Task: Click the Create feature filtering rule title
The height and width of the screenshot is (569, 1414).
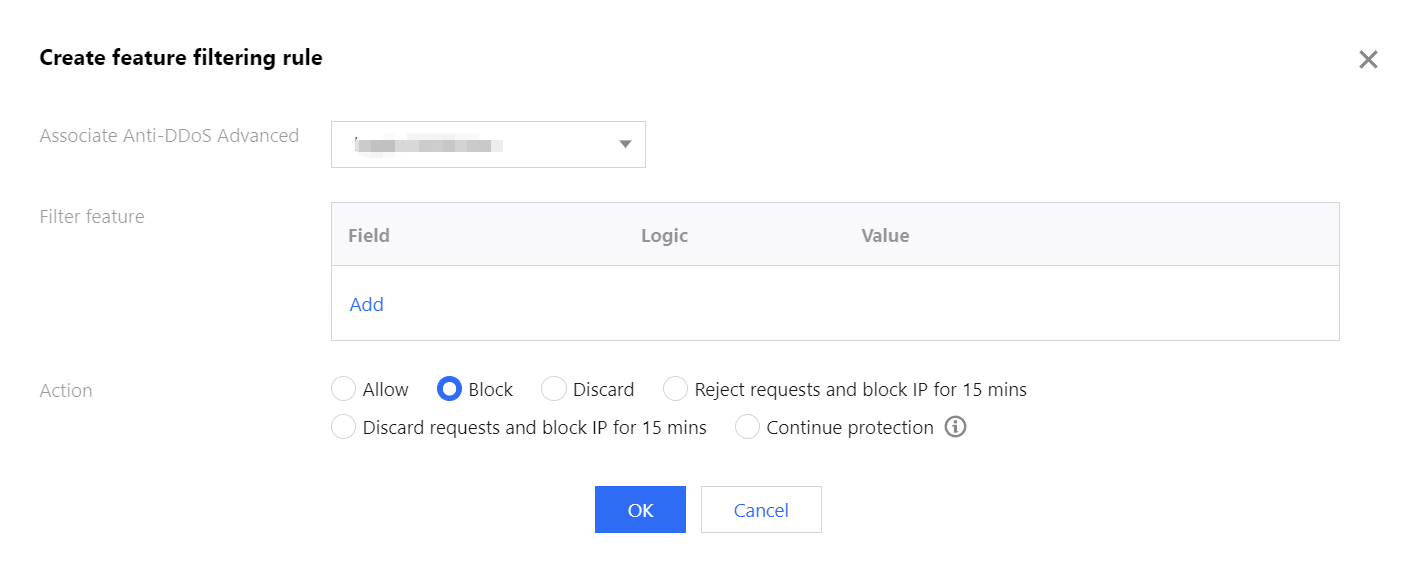Action: coord(181,58)
